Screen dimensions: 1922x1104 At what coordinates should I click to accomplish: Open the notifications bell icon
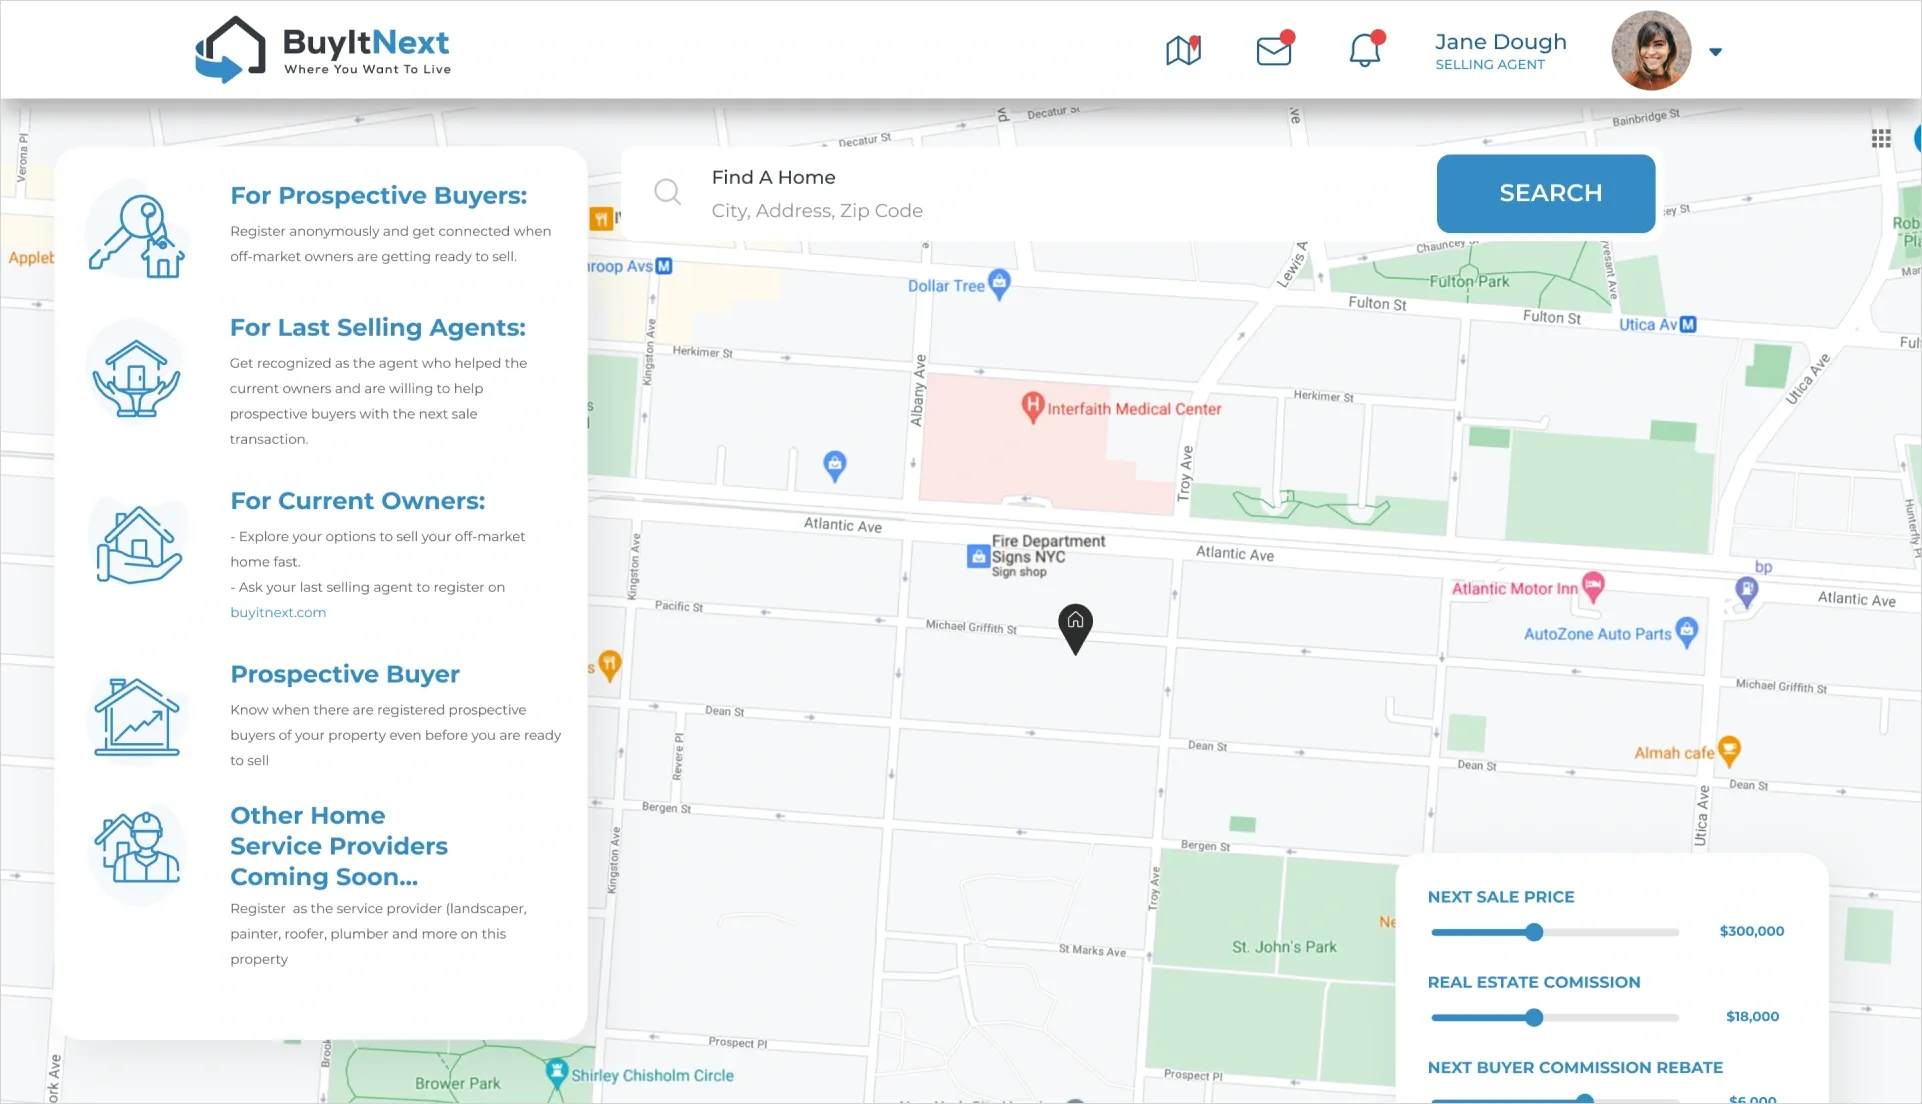pos(1365,50)
